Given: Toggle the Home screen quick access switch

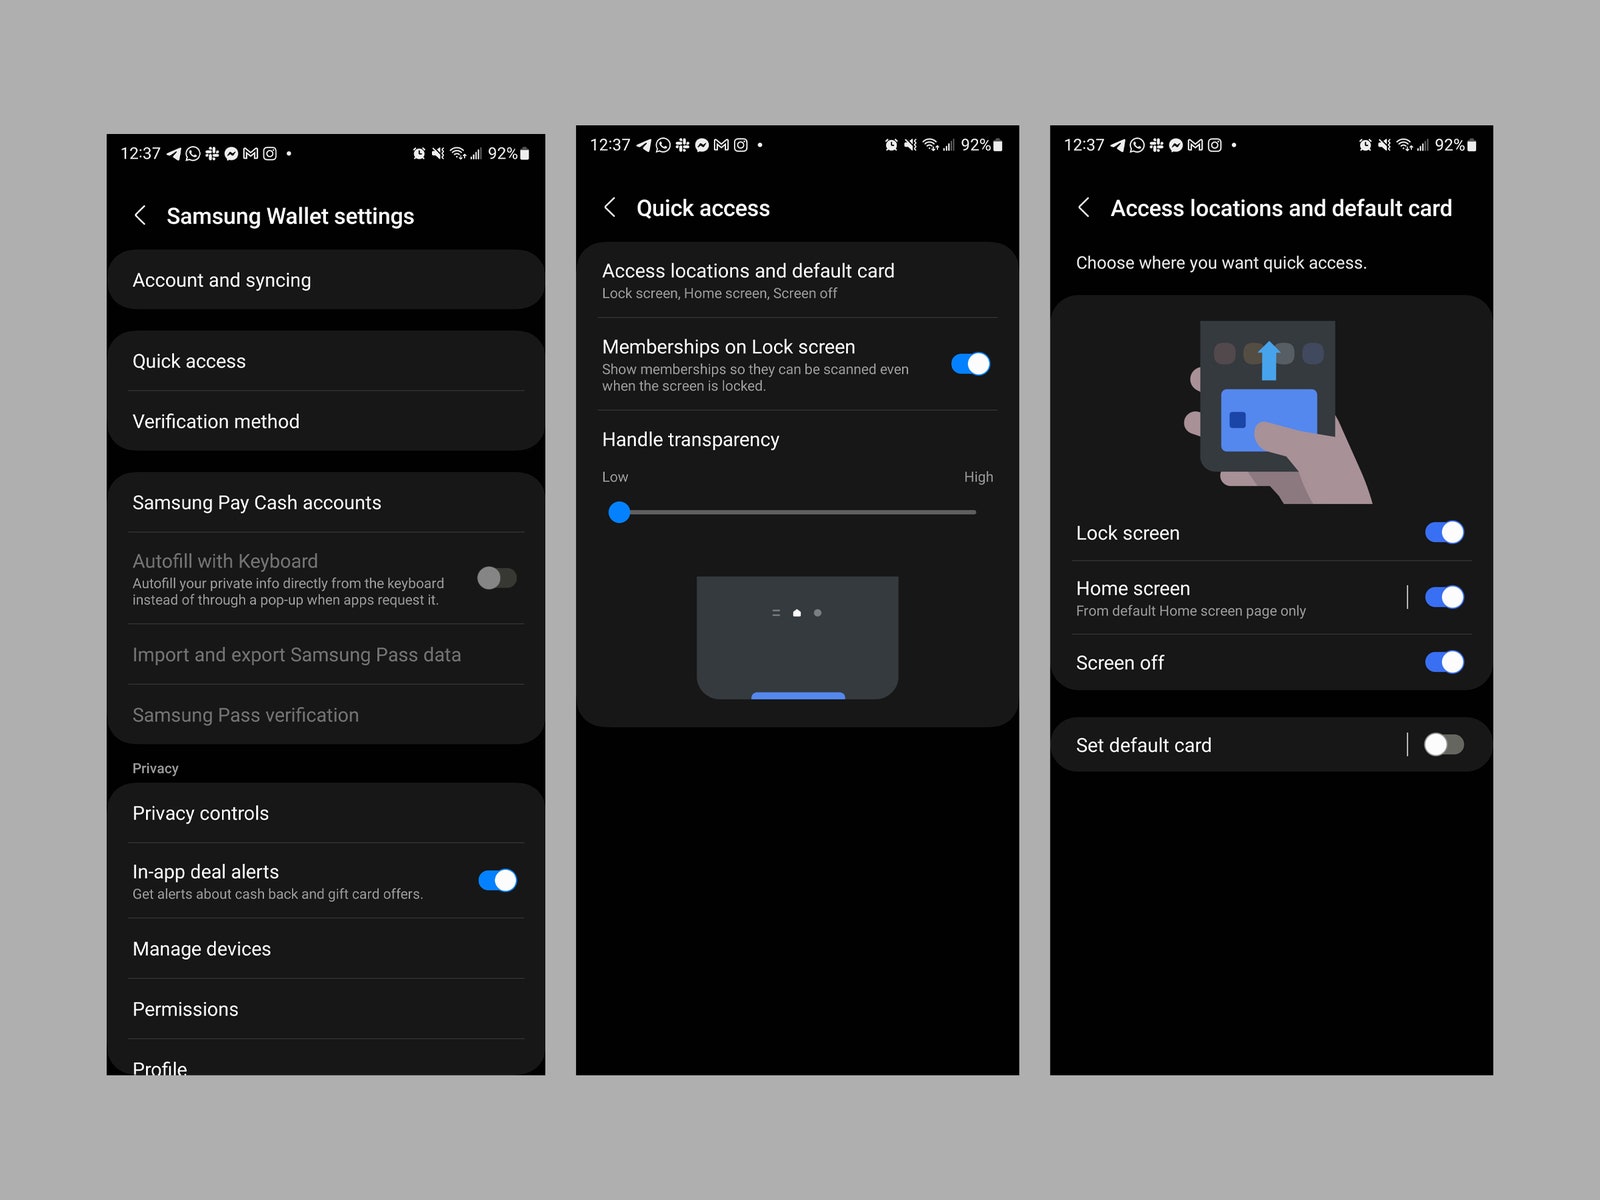Looking at the screenshot, I should coord(1444,597).
